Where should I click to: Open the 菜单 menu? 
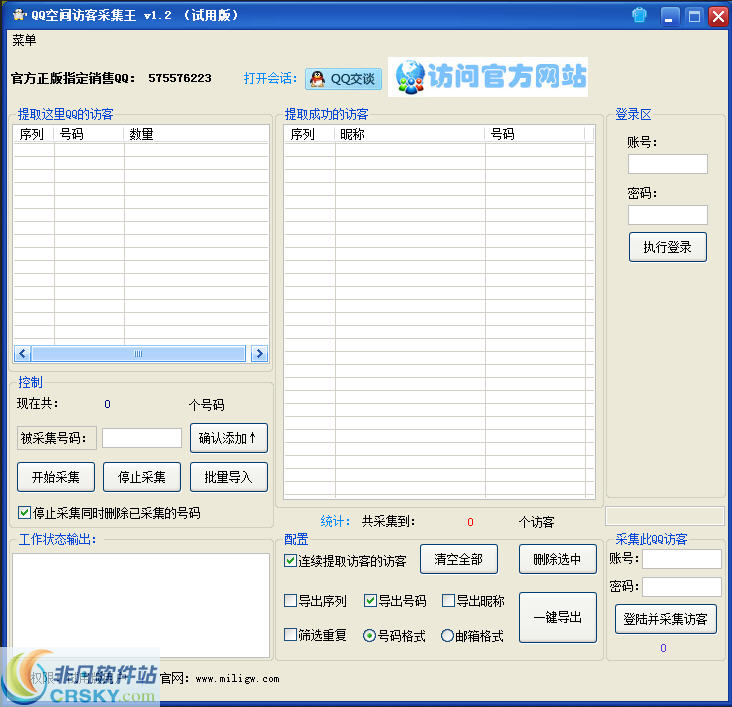tap(24, 40)
